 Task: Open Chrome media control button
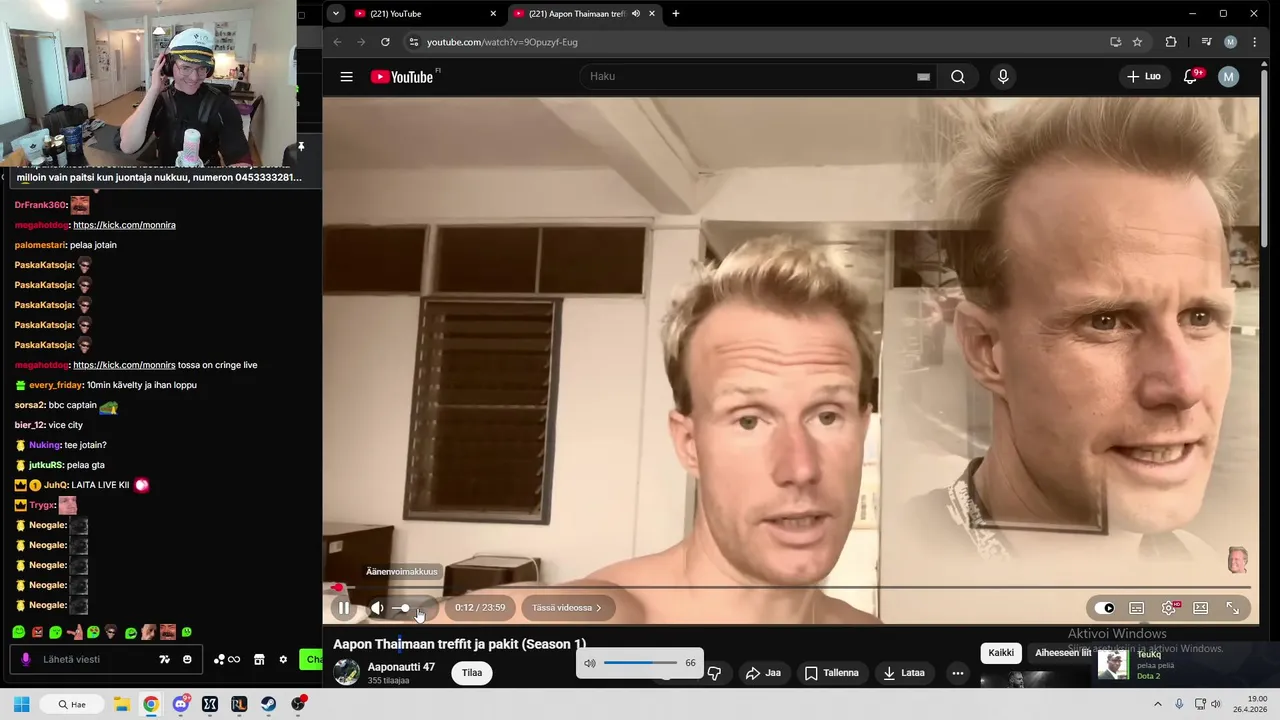(x=1207, y=42)
